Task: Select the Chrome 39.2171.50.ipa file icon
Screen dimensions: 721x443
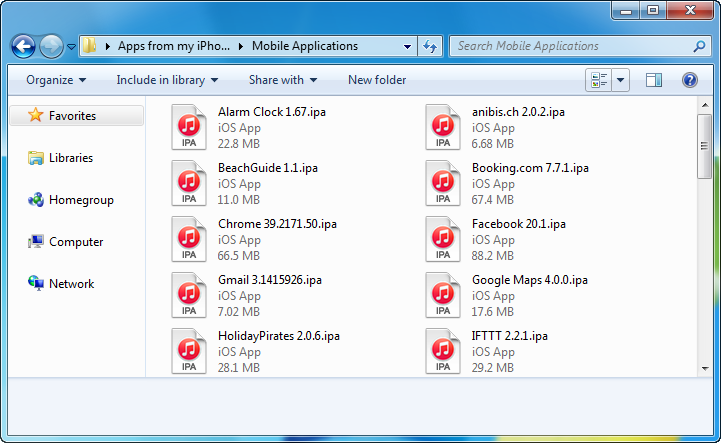Action: (x=189, y=239)
